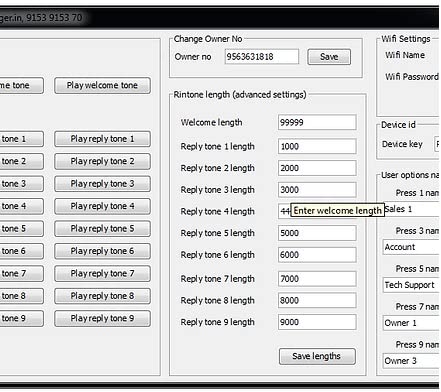The height and width of the screenshot is (392, 441).
Task: Select Reply tone 6 length field
Action: coord(317,255)
